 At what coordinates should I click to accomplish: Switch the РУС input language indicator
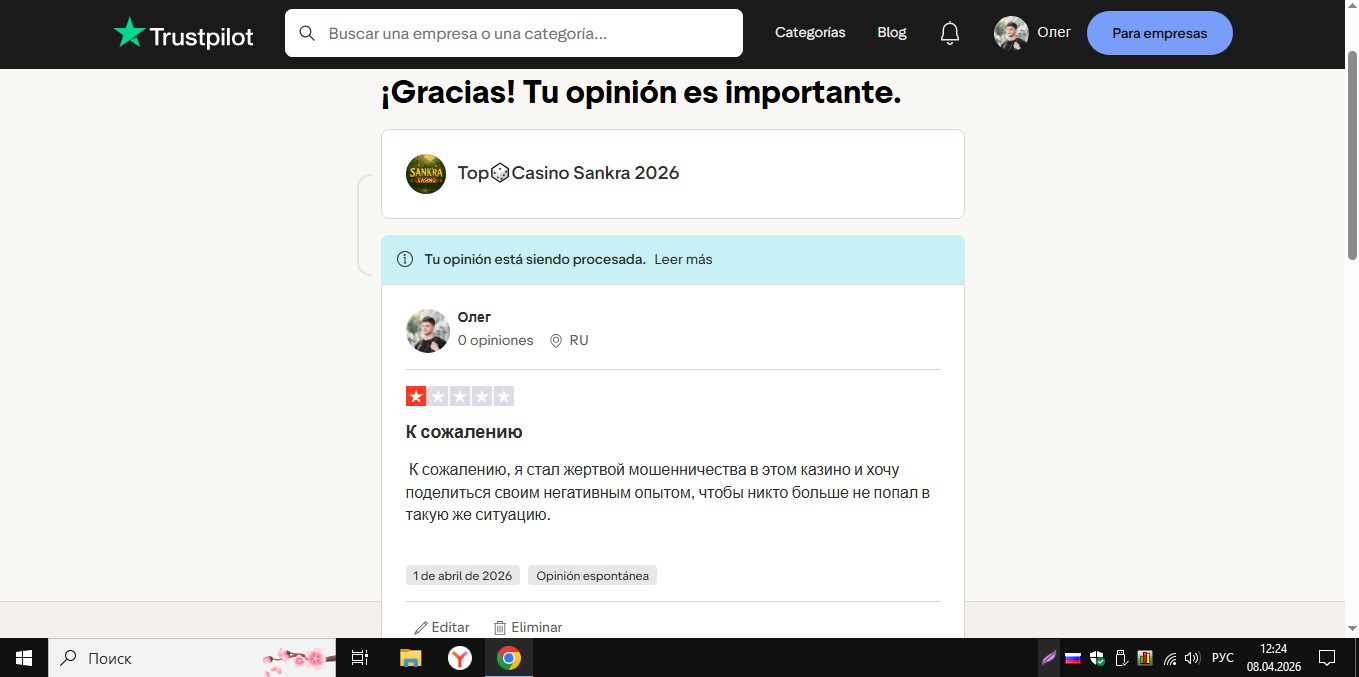click(x=1222, y=658)
